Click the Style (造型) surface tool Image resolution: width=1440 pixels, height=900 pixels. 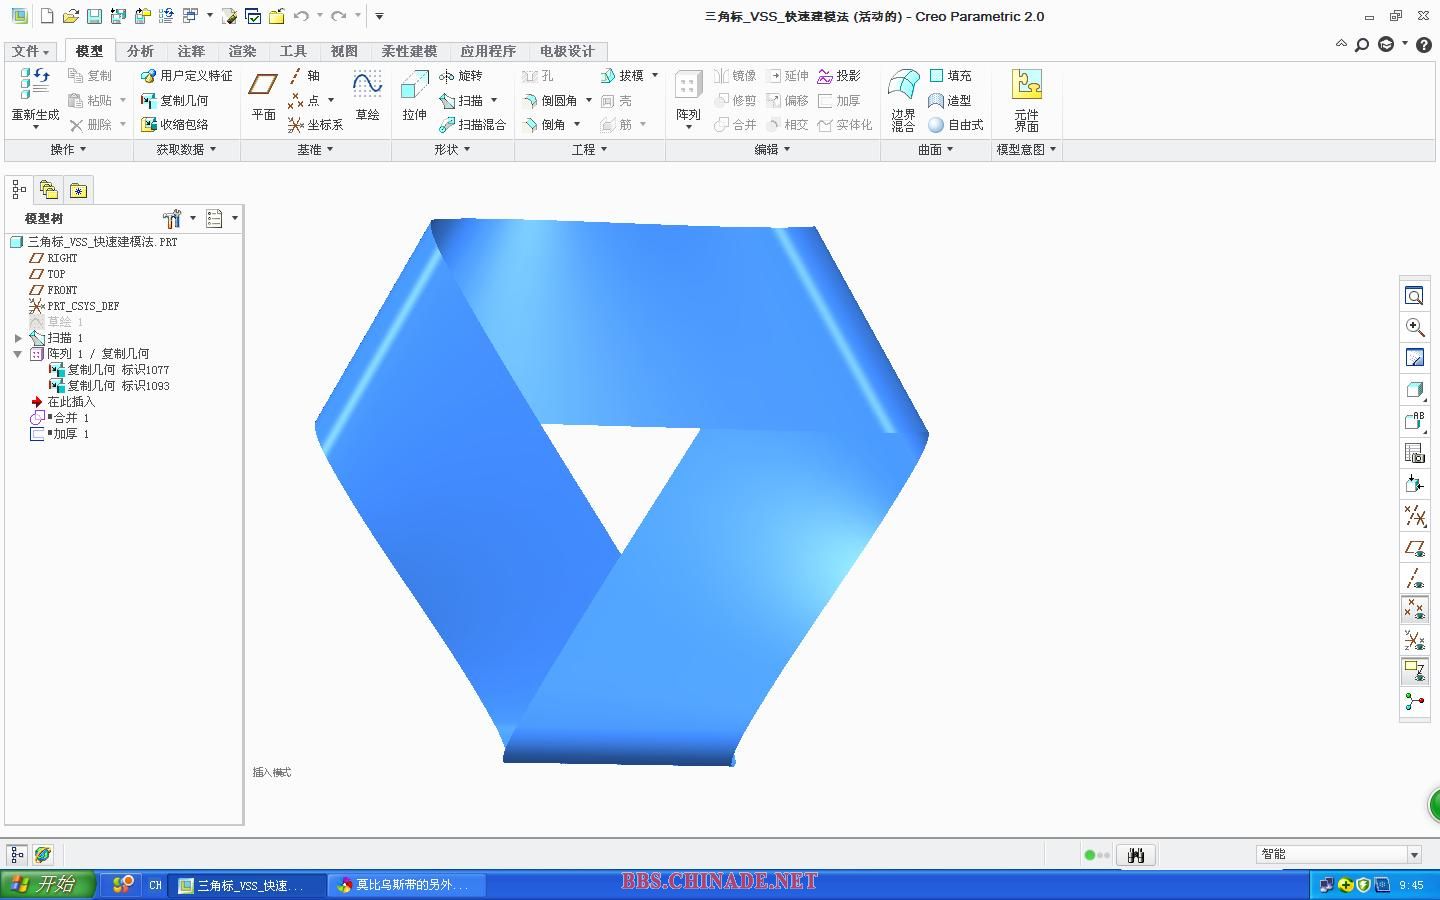point(950,101)
